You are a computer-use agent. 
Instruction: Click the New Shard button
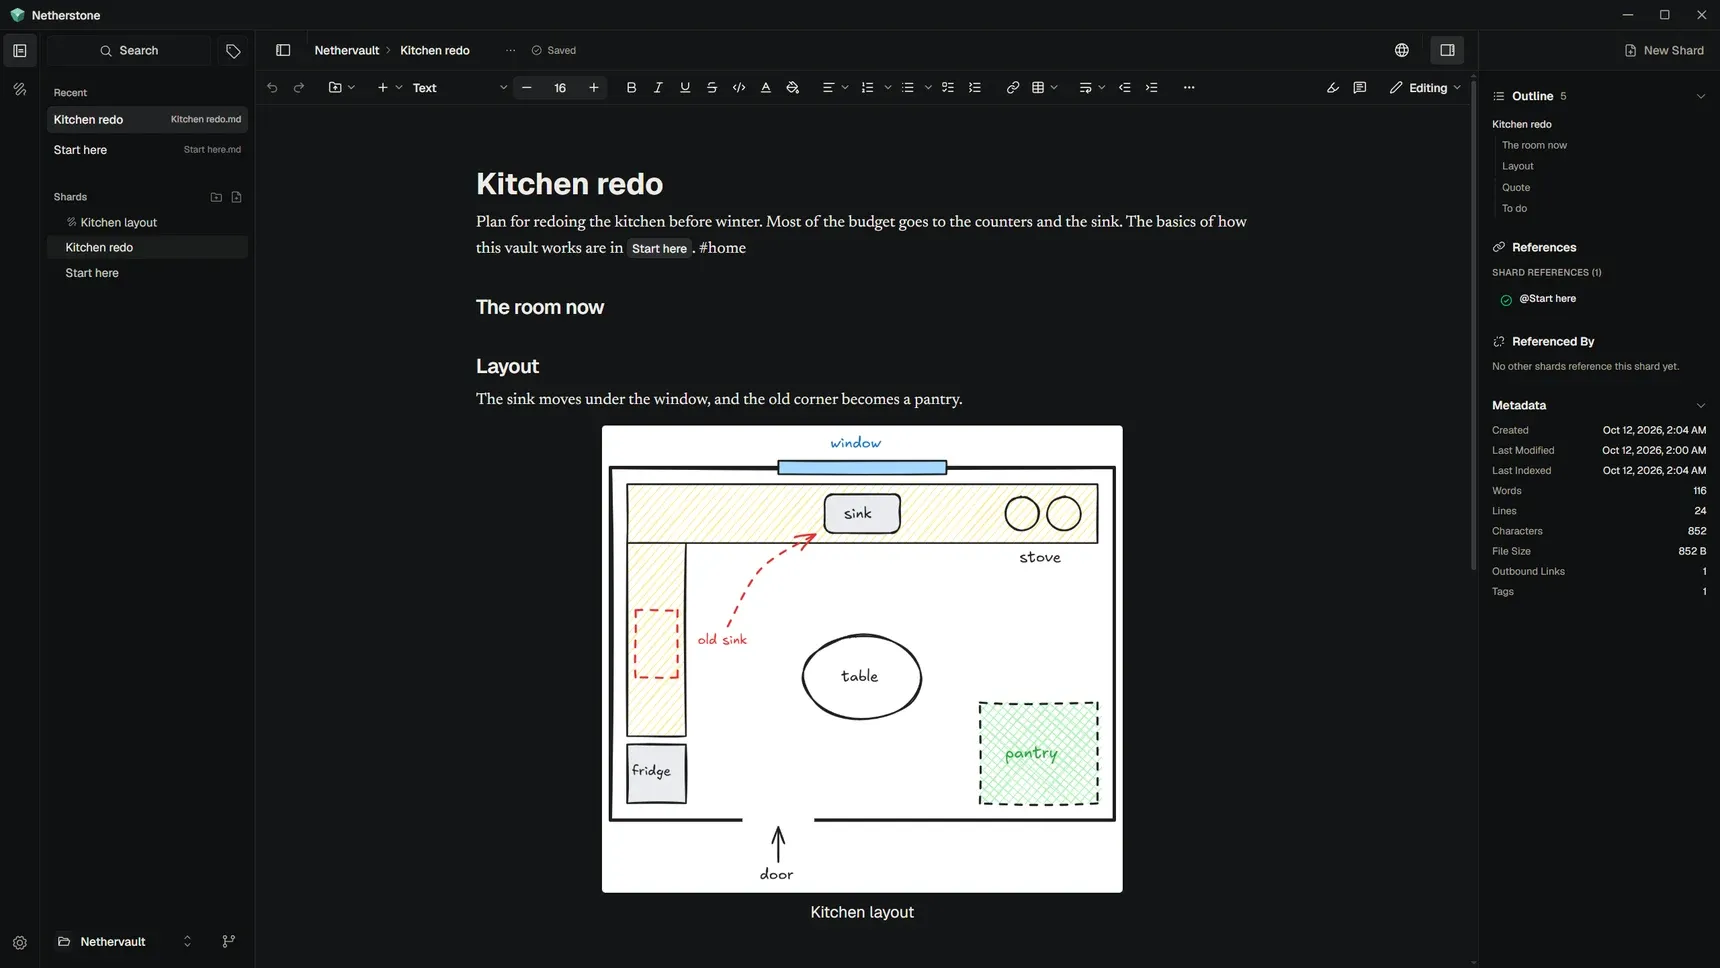[1664, 50]
